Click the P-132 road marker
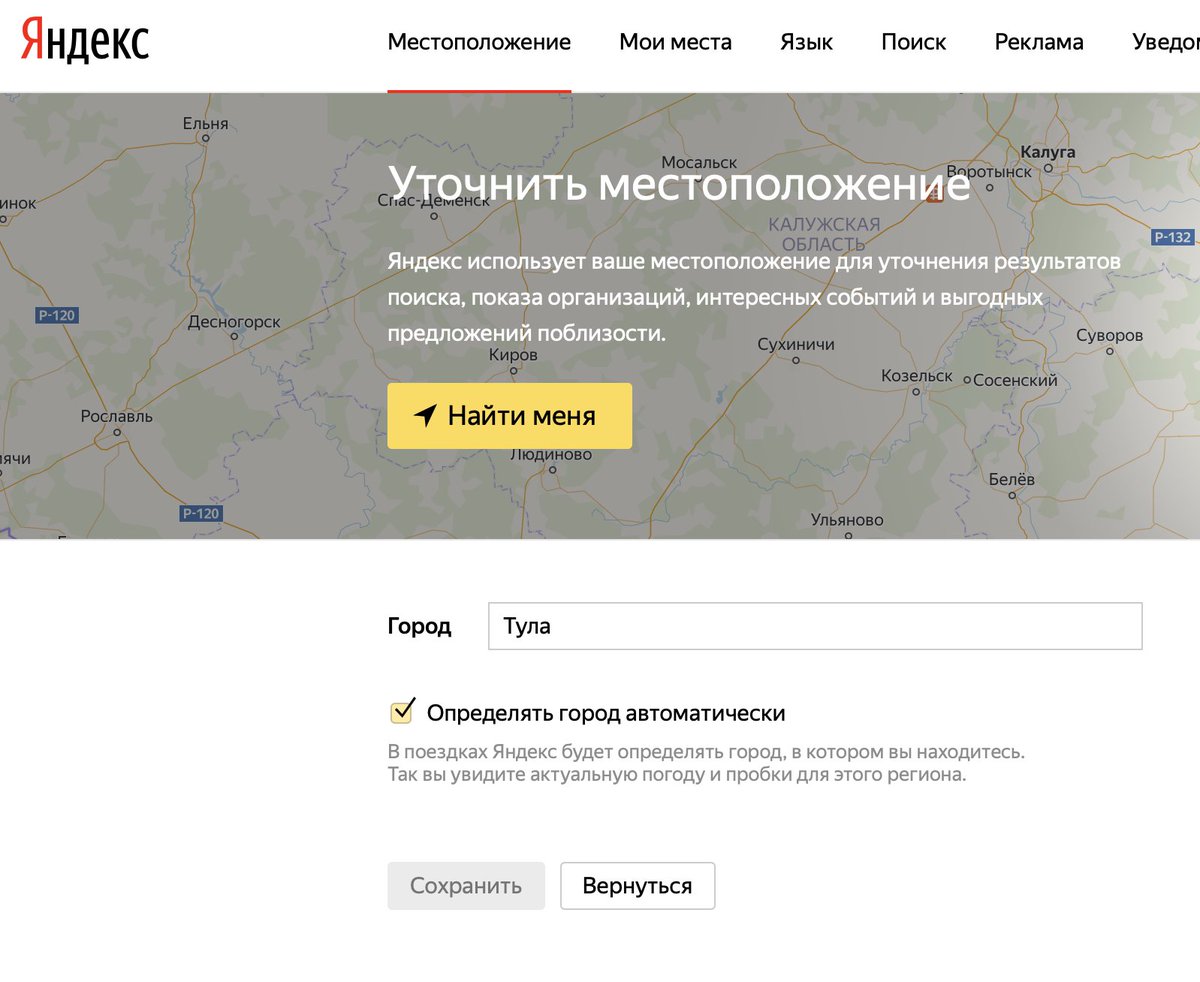This screenshot has height=982, width=1200. pos(1172,237)
